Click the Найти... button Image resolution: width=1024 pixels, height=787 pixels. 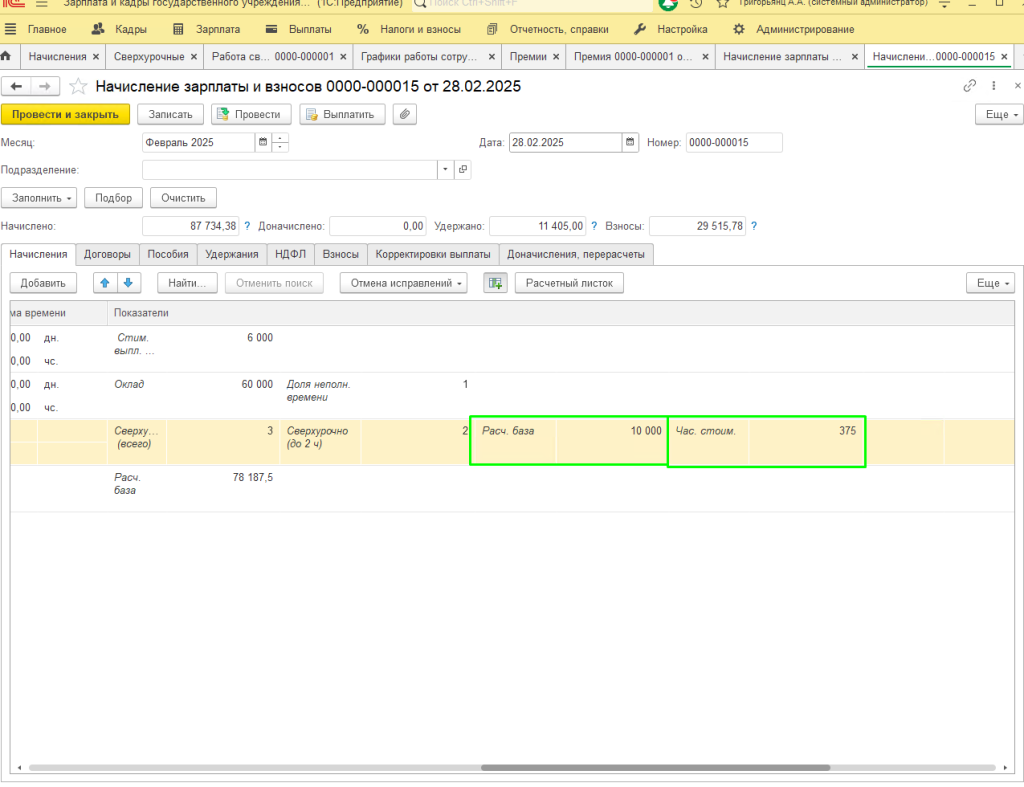tap(187, 283)
